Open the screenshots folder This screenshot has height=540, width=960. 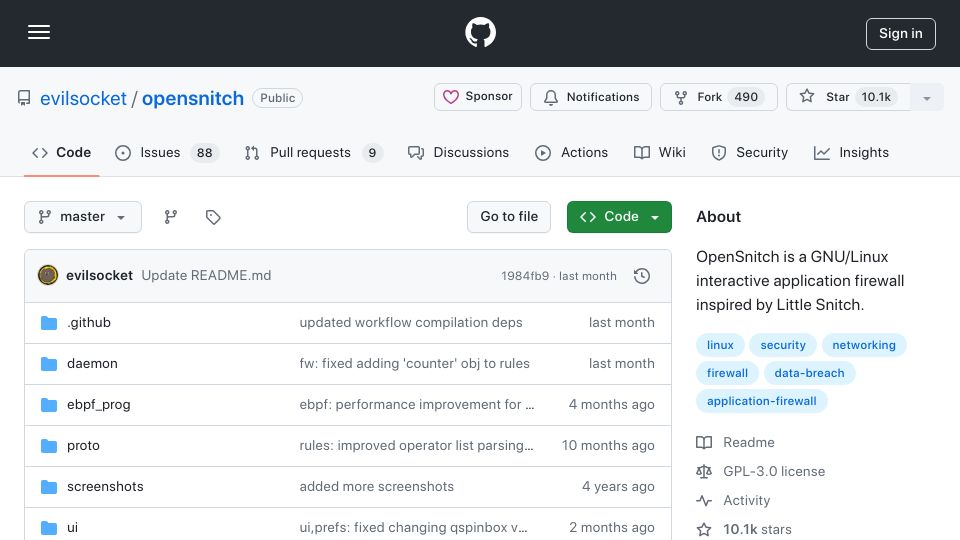click(105, 487)
